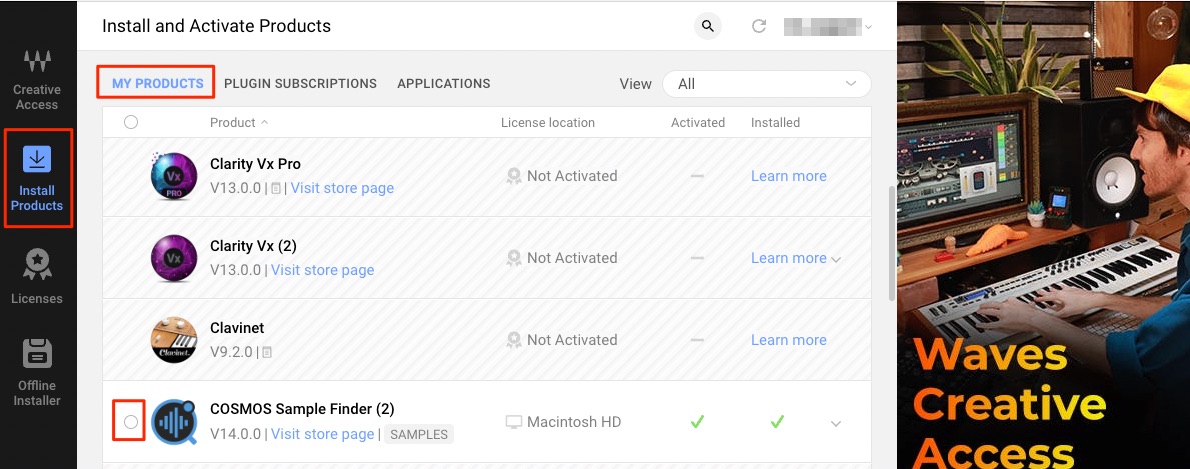Click Installed checkmark for COSMOS Sample Finder

click(x=776, y=421)
